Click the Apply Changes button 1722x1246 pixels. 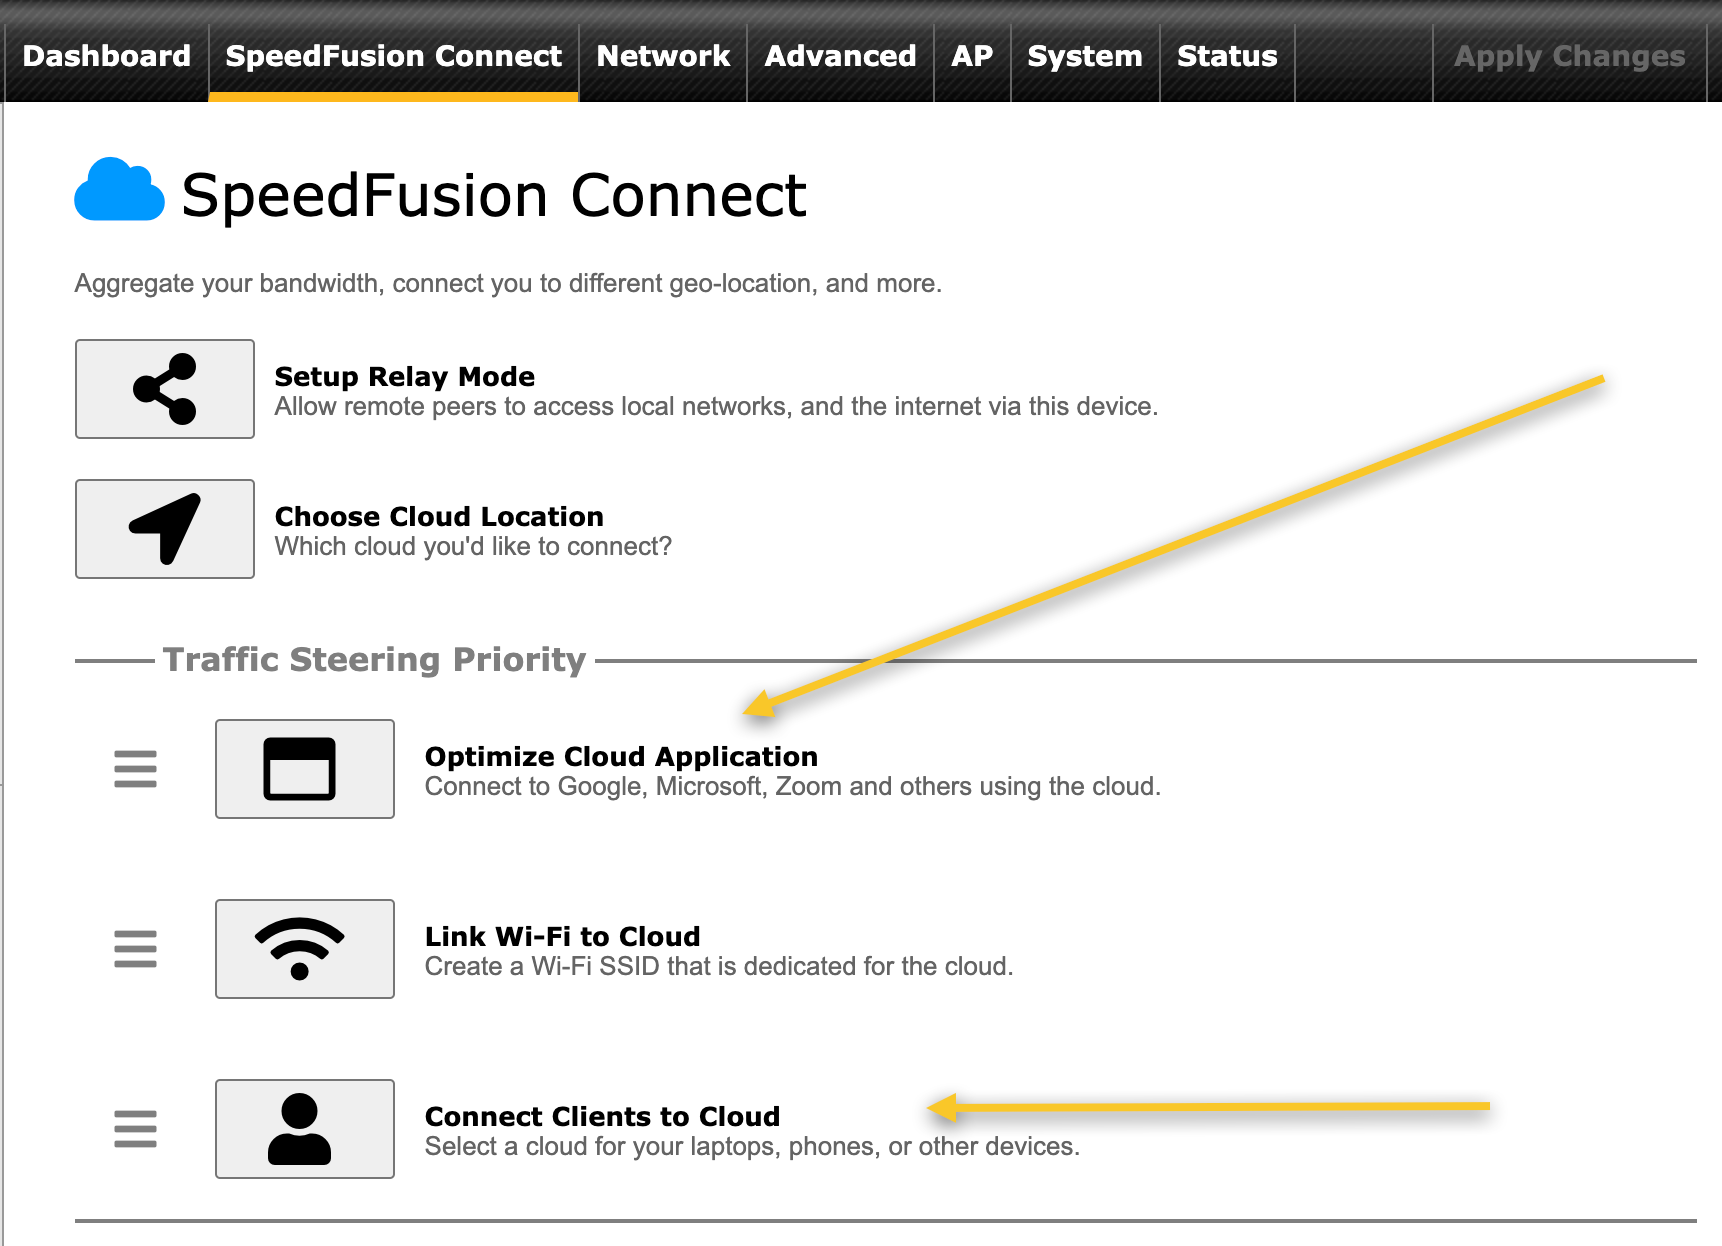point(1570,56)
